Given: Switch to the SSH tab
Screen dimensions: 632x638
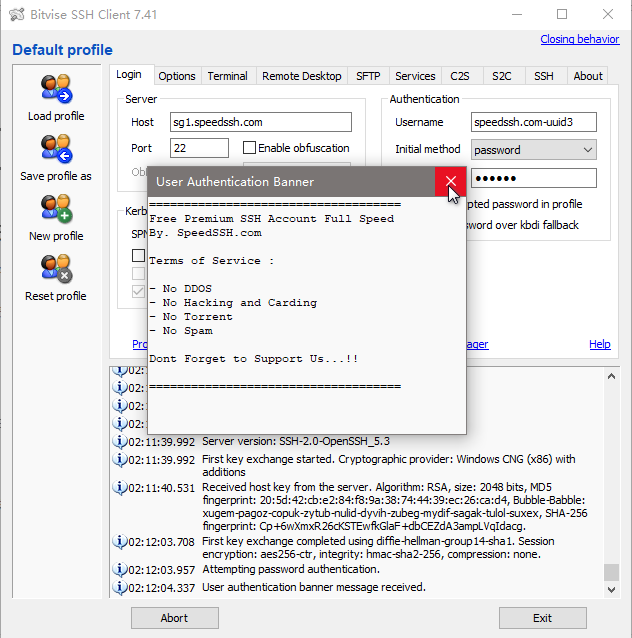Looking at the screenshot, I should (x=544, y=76).
